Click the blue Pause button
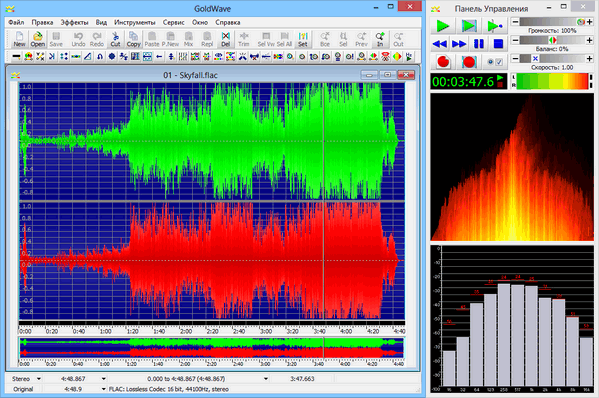This screenshot has width=599, height=398. tap(479, 44)
